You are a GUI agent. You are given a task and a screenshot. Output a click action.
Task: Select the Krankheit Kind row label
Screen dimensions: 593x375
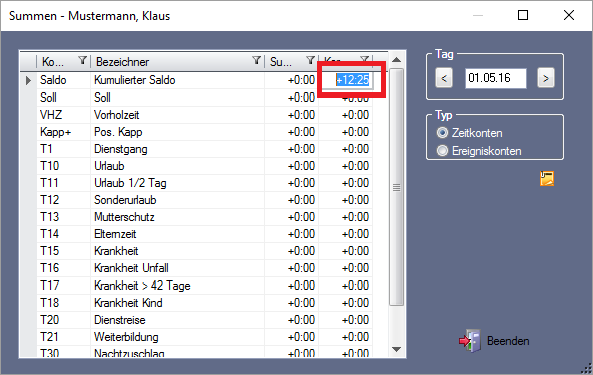point(128,303)
